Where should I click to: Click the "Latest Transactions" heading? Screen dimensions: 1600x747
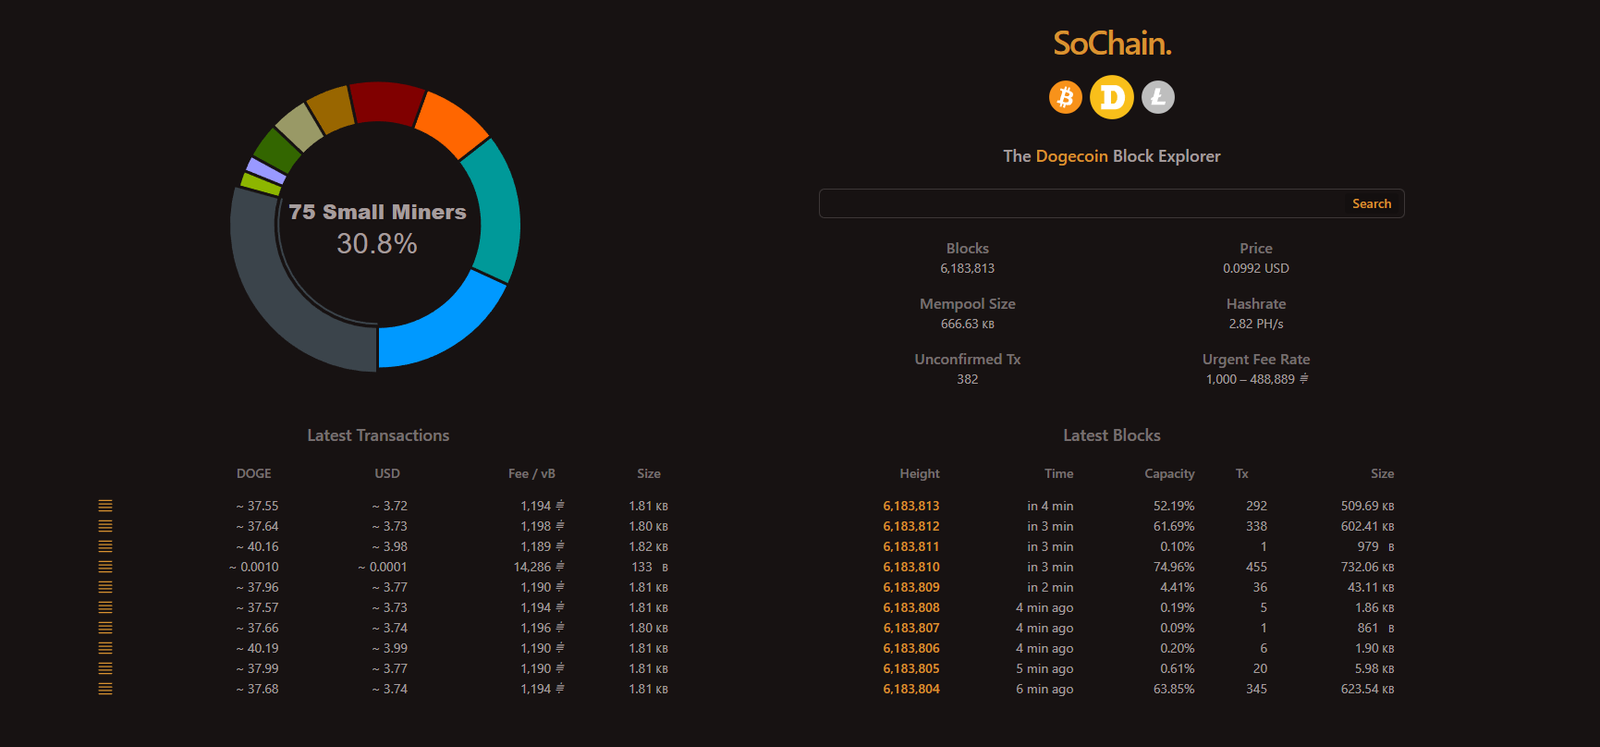click(x=378, y=435)
